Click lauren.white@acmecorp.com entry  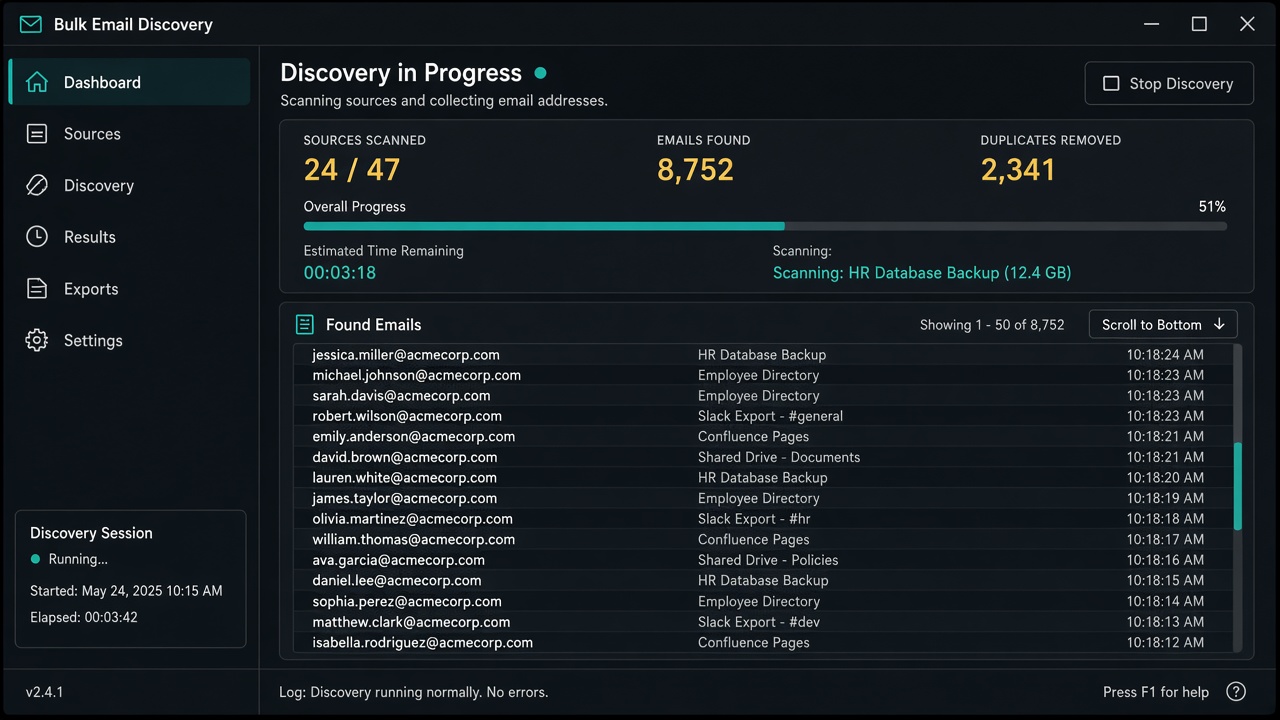(404, 478)
